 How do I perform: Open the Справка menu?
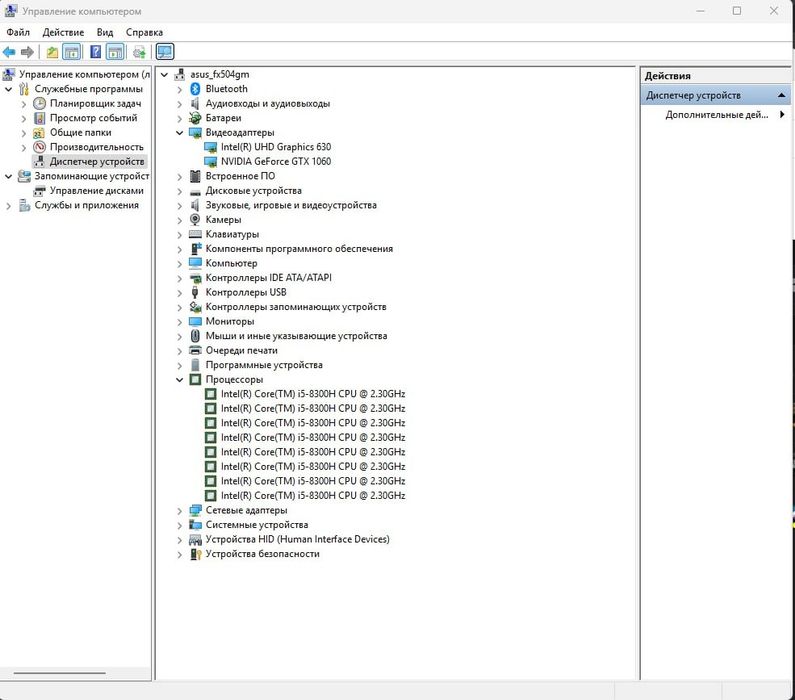(x=144, y=32)
